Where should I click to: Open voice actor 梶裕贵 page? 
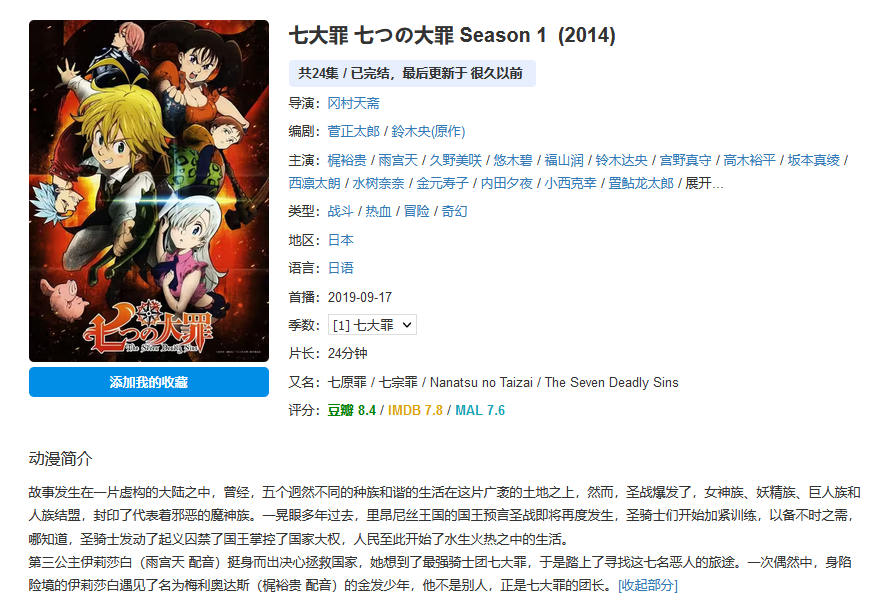[x=347, y=161]
